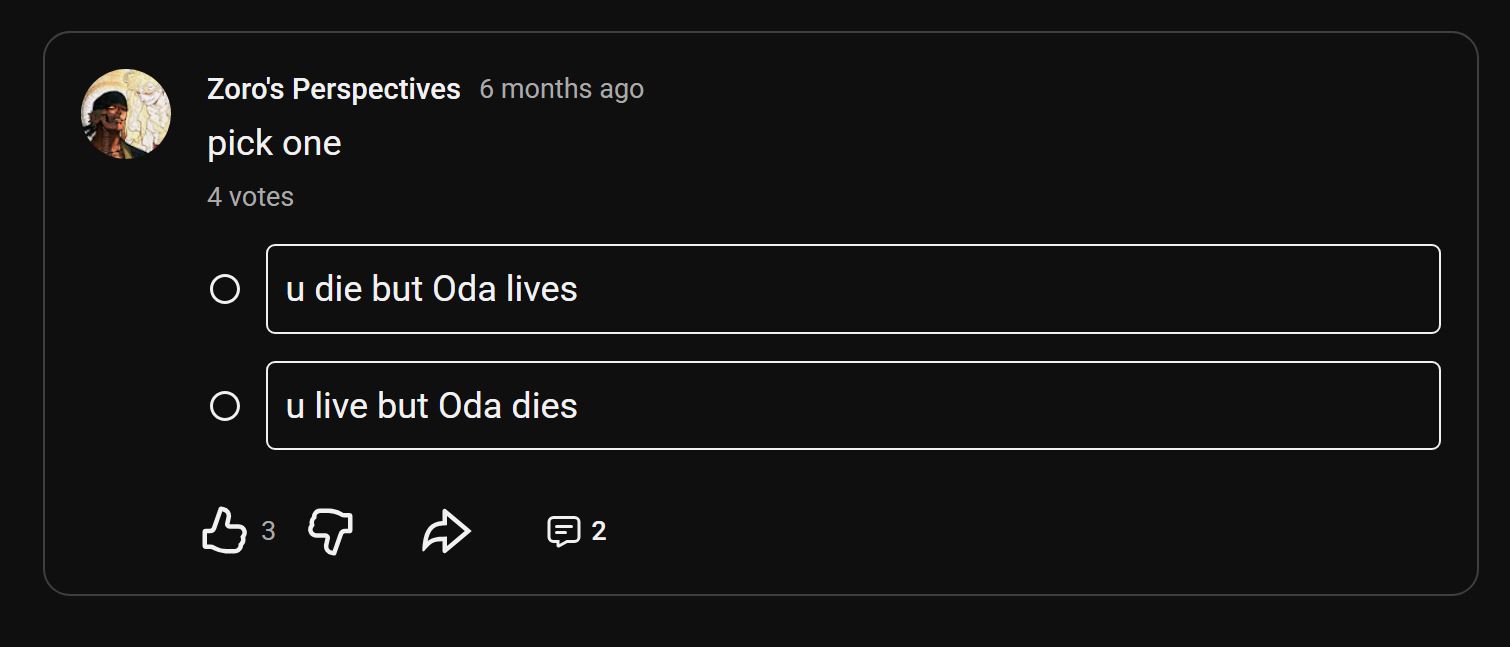
Task: Click the '4 votes' count text
Action: pos(250,196)
